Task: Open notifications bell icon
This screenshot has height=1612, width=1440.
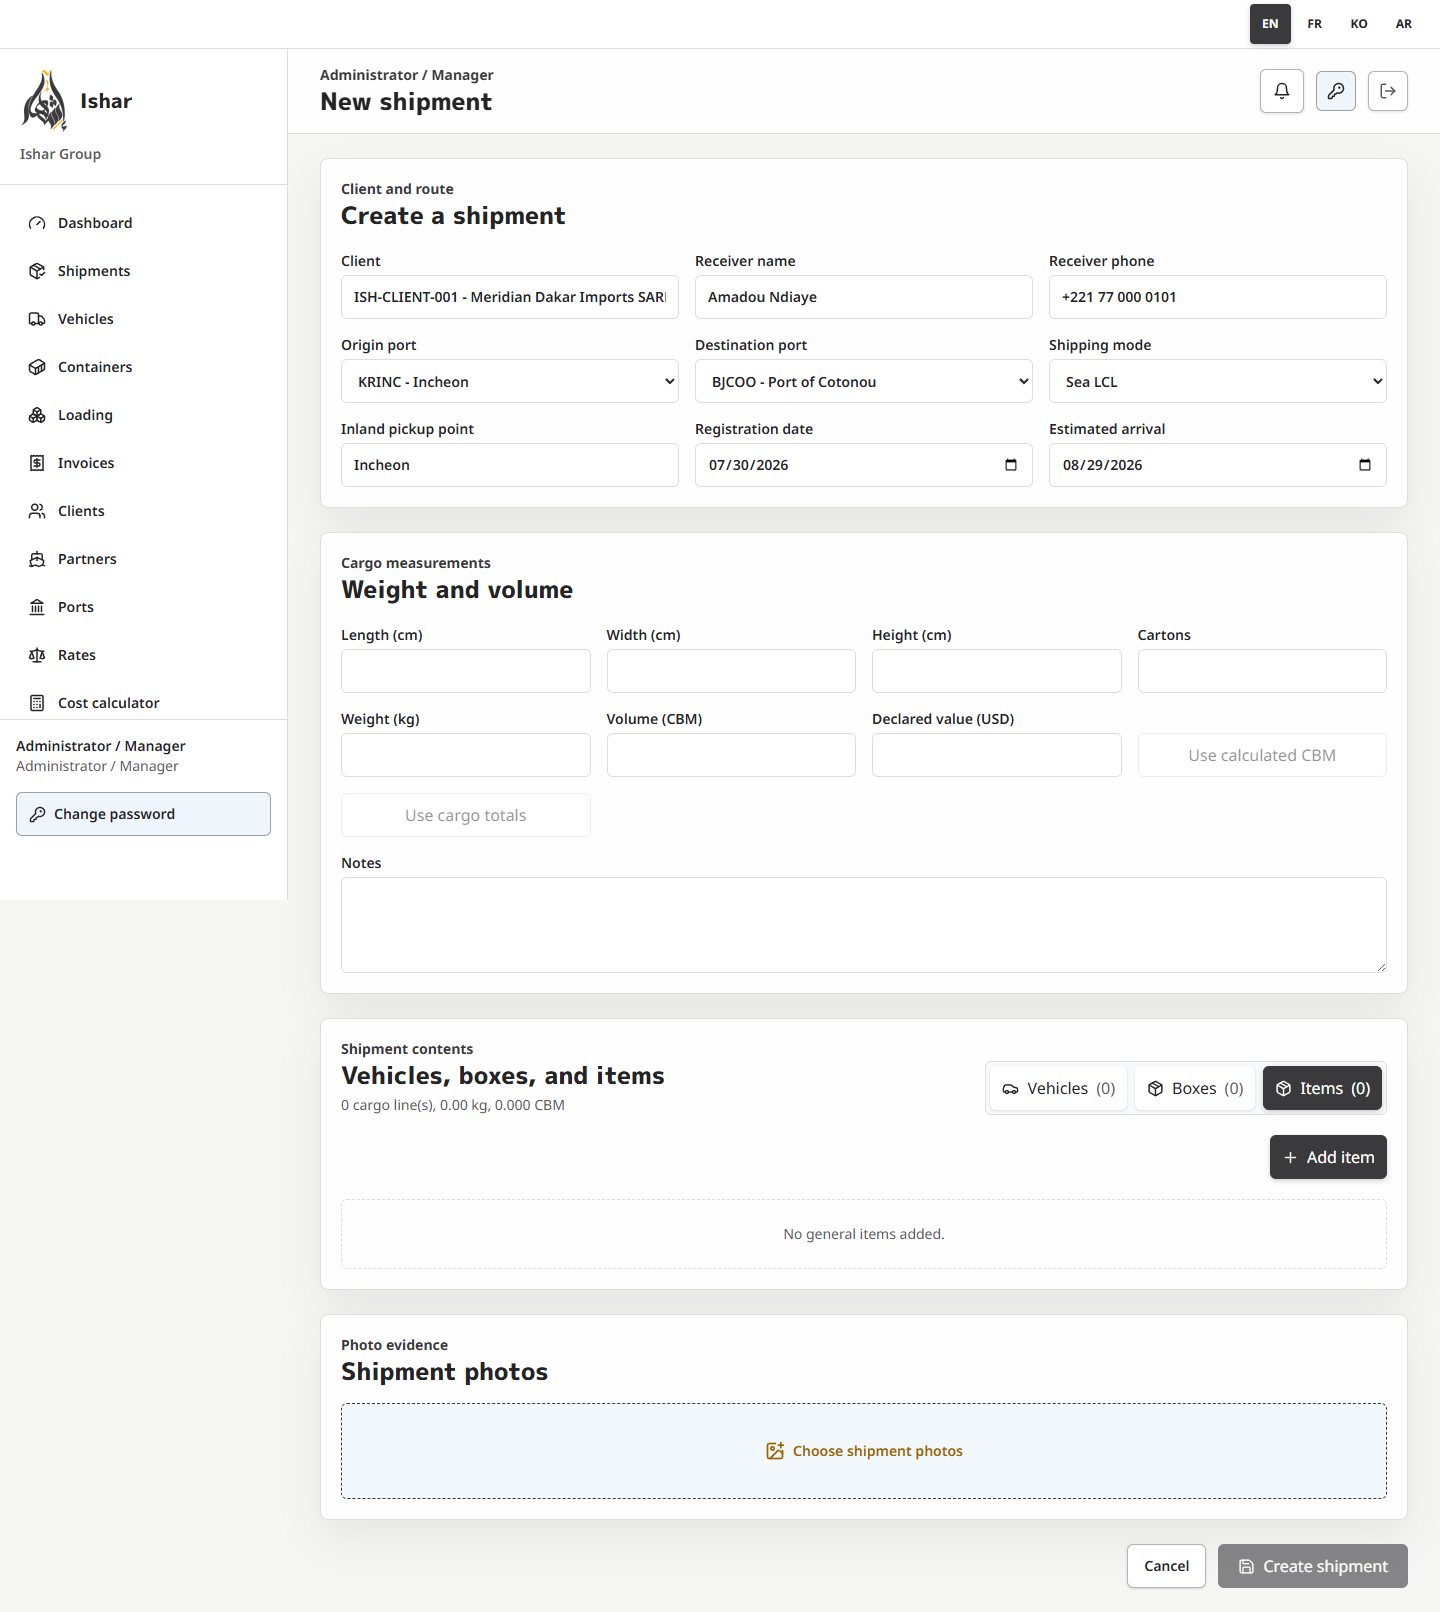Action: (1282, 91)
